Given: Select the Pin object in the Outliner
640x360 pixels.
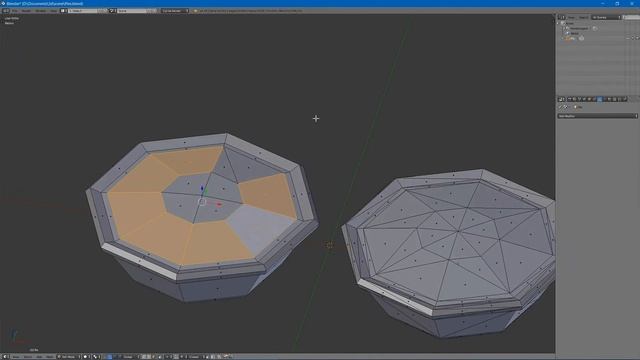Looking at the screenshot, I should [573, 38].
